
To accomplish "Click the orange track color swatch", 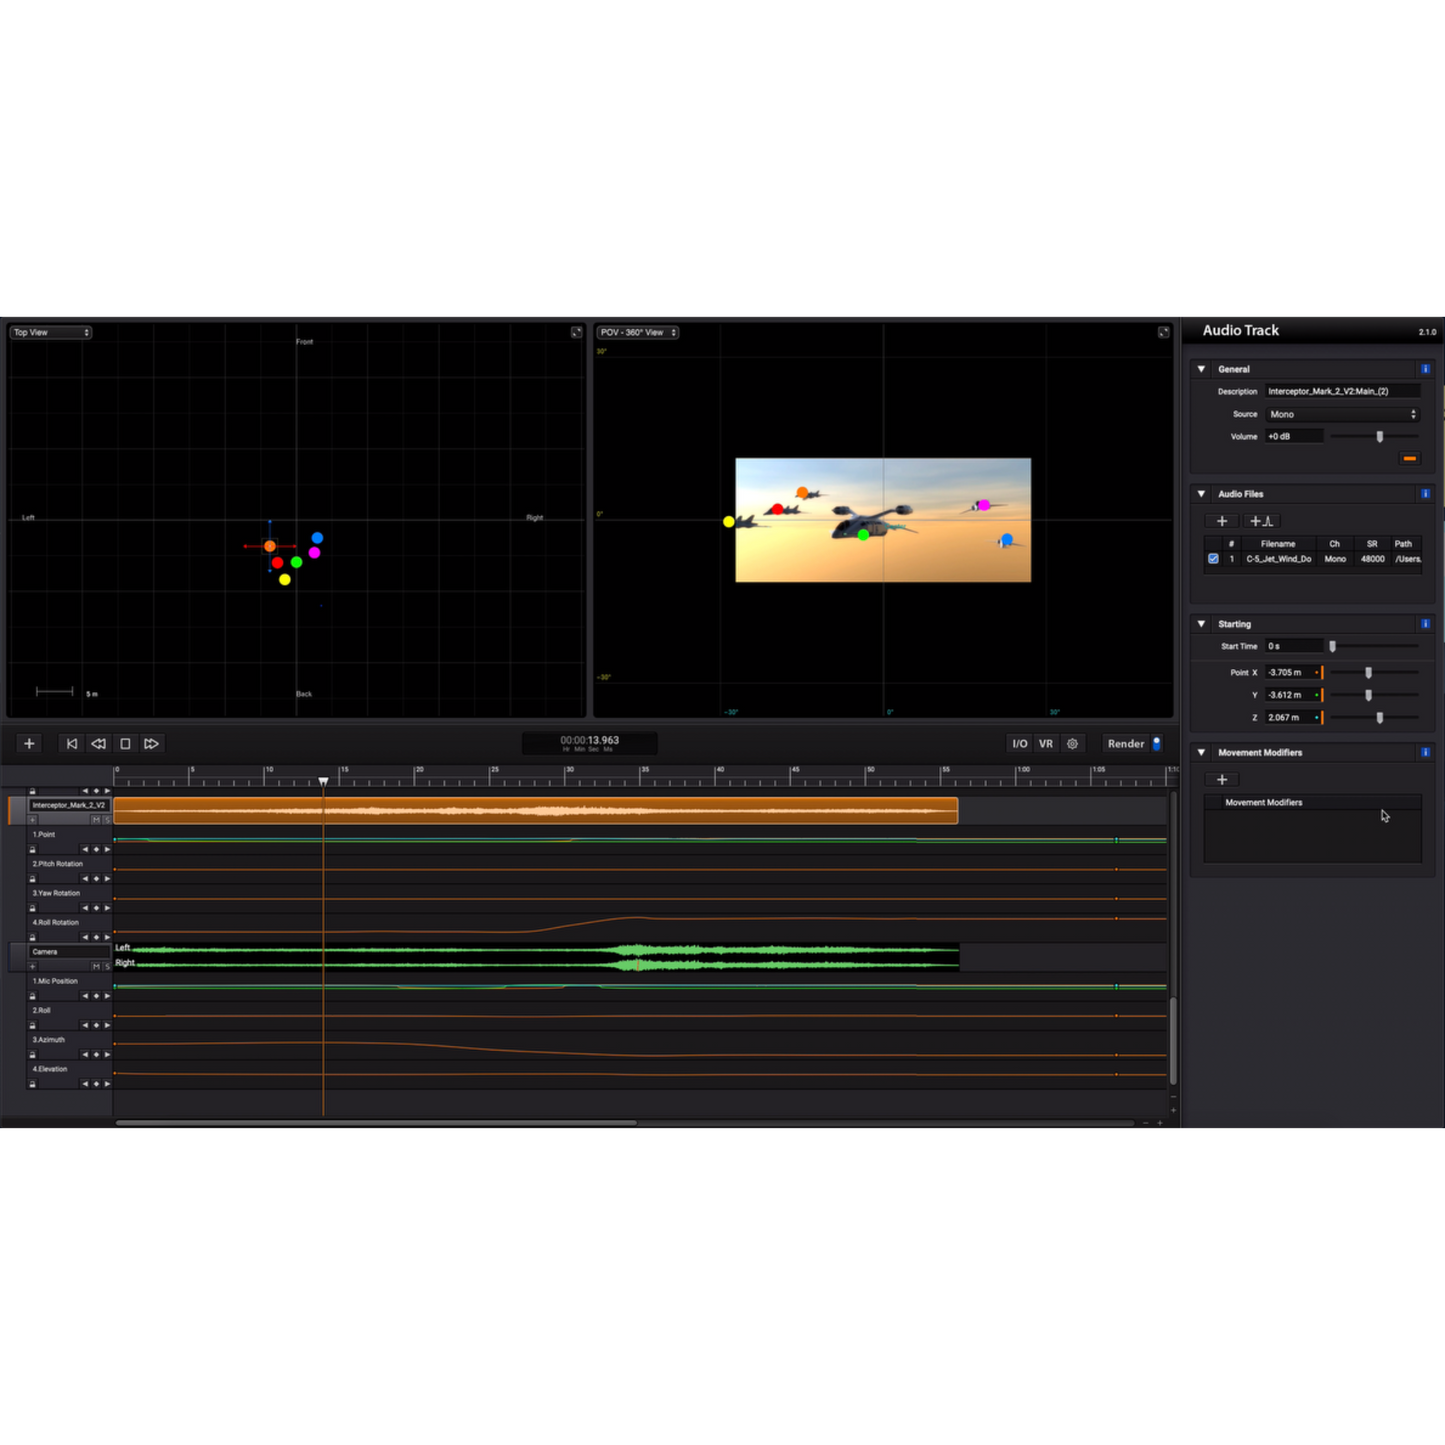I will tap(1410, 459).
